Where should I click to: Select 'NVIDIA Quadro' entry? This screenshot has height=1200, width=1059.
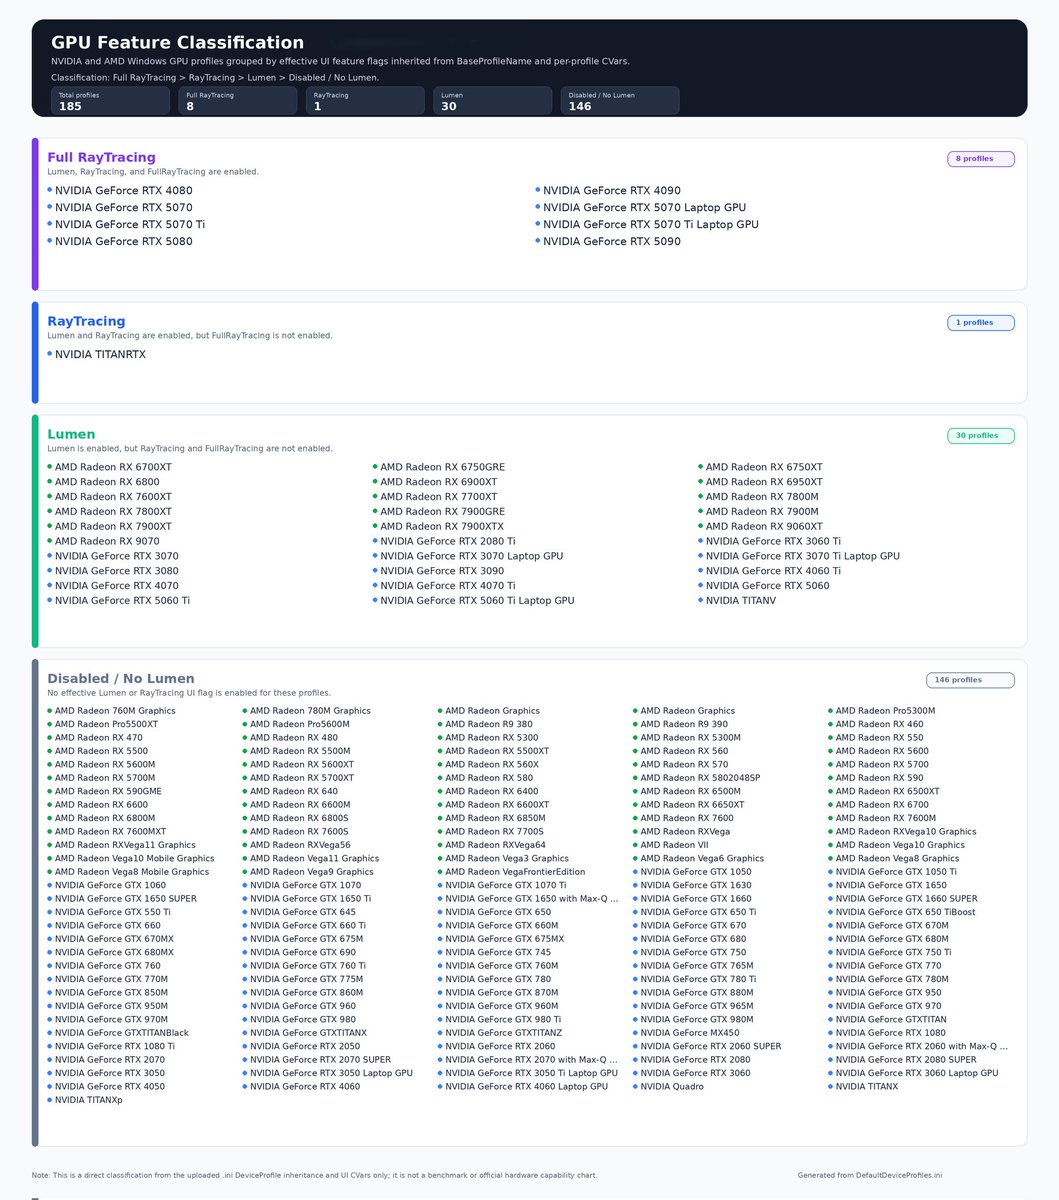(668, 1086)
